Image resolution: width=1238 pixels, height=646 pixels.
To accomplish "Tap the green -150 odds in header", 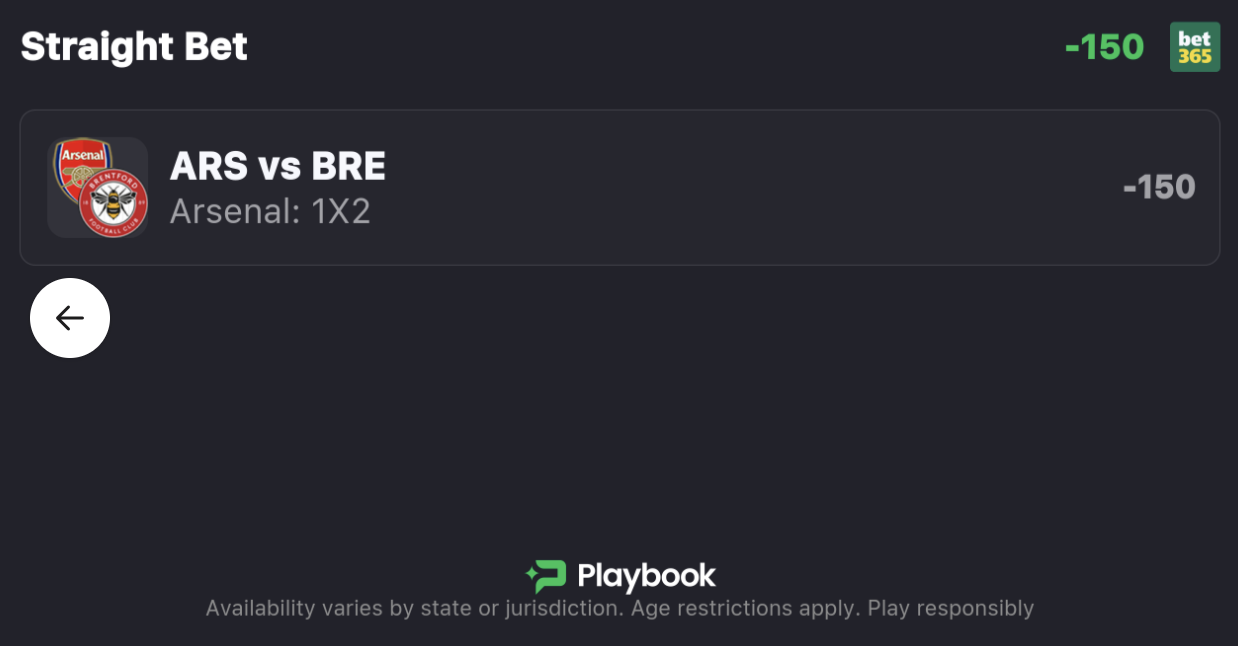I will (1104, 47).
